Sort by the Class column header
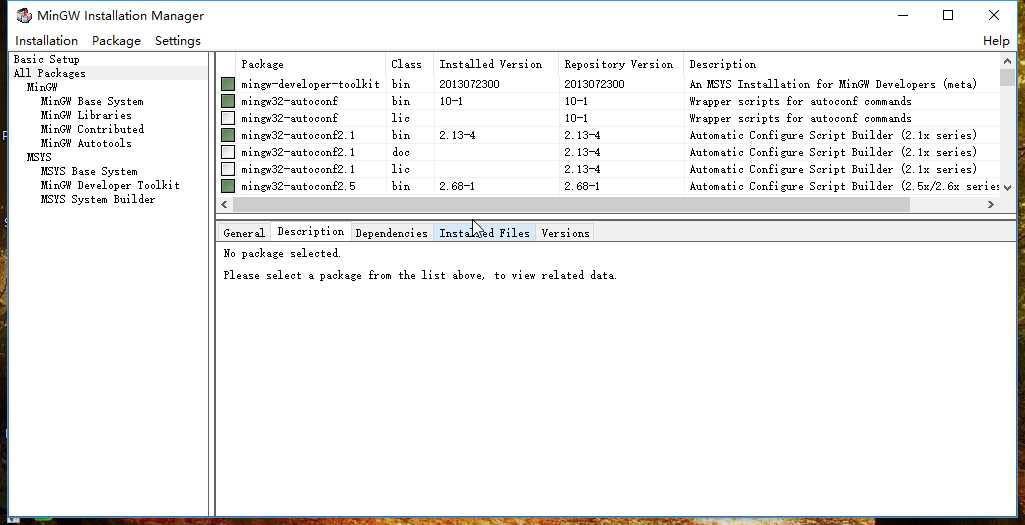This screenshot has height=525, width=1025. coord(409,64)
